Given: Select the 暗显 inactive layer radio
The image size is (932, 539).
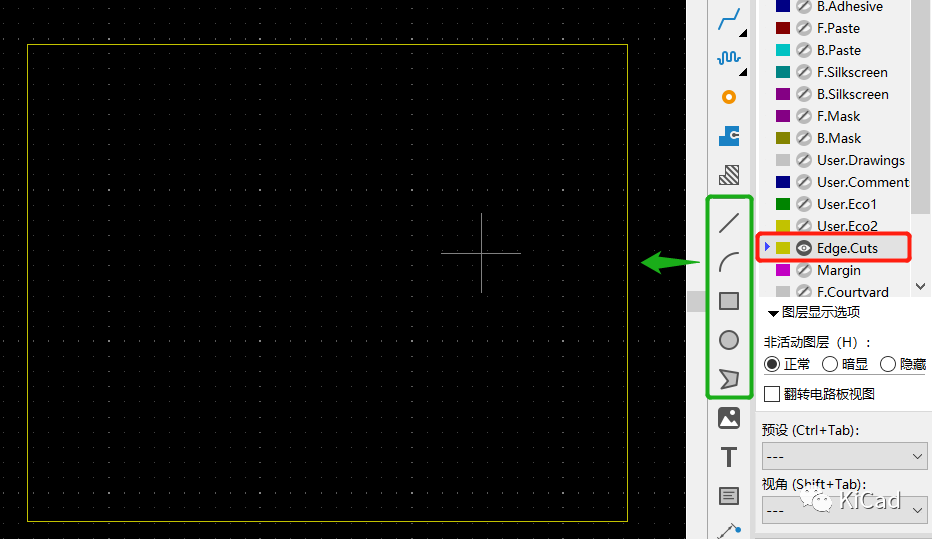Looking at the screenshot, I should click(830, 364).
